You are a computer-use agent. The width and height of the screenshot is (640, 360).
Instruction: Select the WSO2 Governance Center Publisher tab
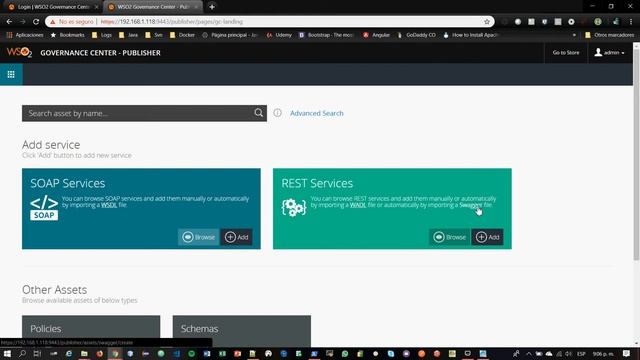click(x=153, y=7)
